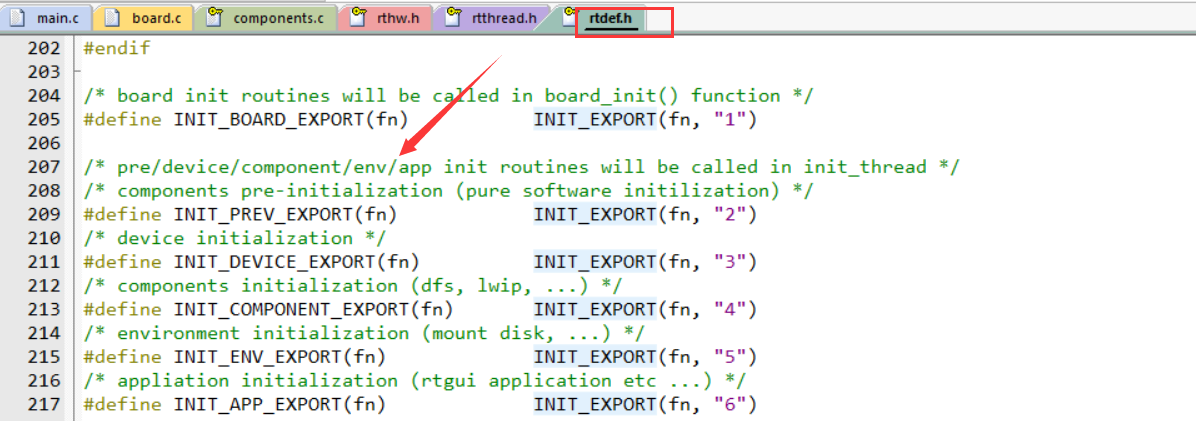Click INIT_ENV_EXPORT(fn) macro name
1196x421 pixels.
(279, 357)
